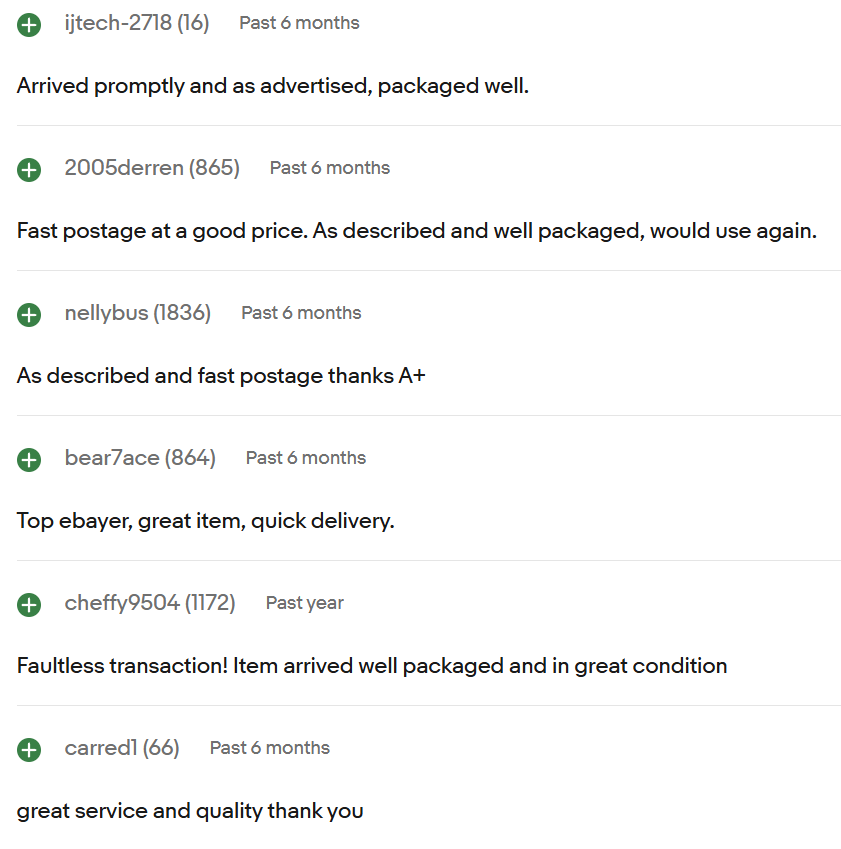Select the "Top ebayer, great item" feedback text

206,521
